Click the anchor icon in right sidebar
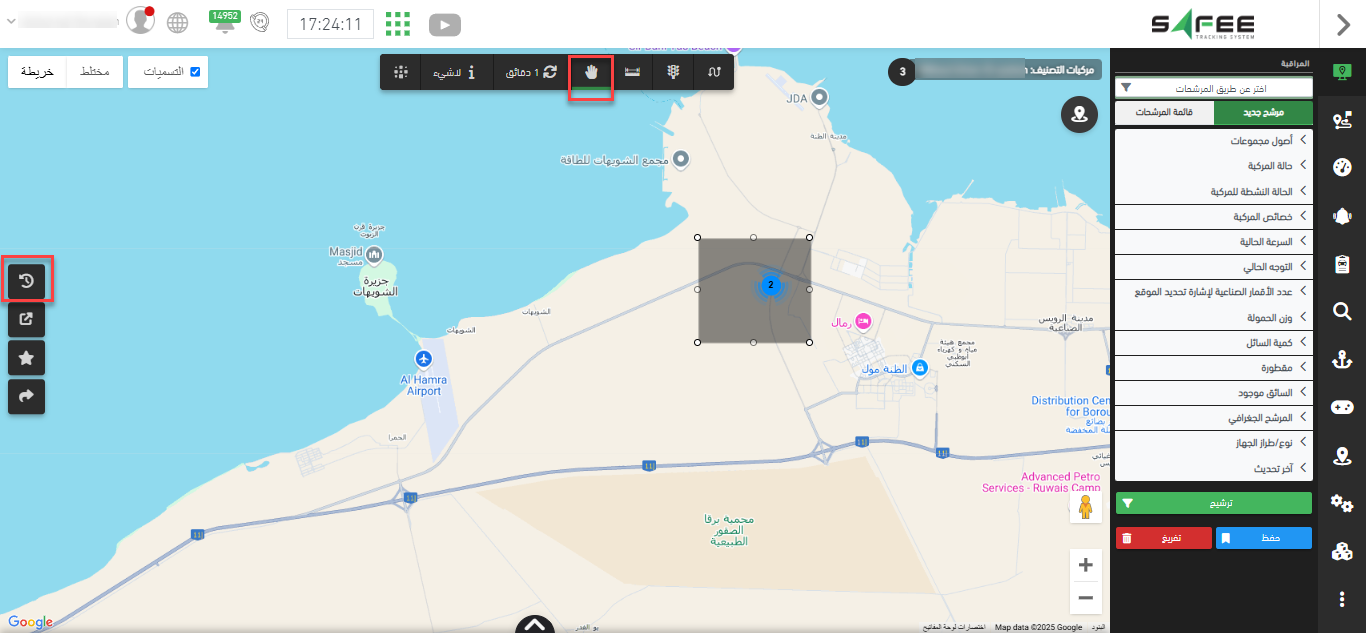 pyautogui.click(x=1342, y=360)
